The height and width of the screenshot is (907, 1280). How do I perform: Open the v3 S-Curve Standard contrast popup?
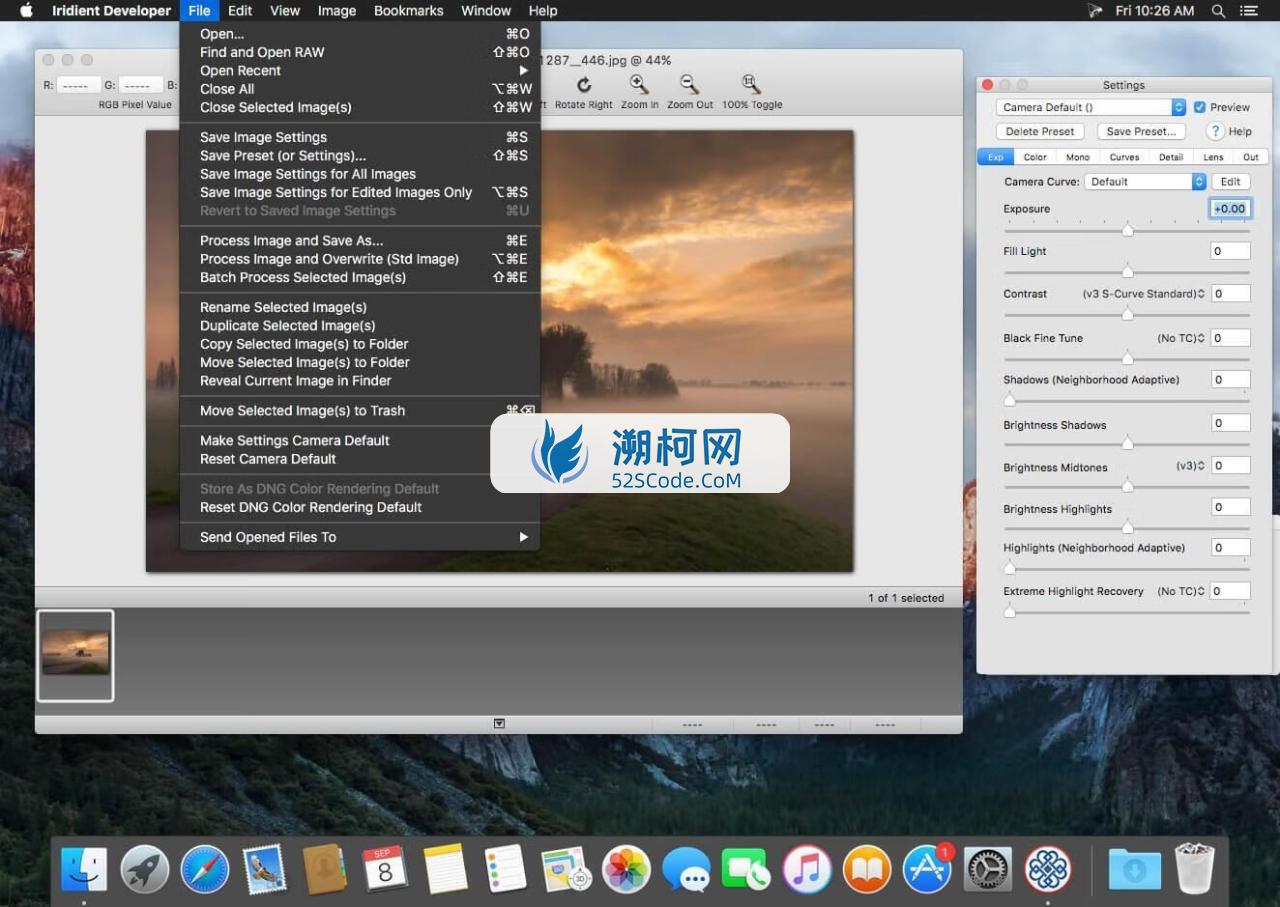[1143, 294]
